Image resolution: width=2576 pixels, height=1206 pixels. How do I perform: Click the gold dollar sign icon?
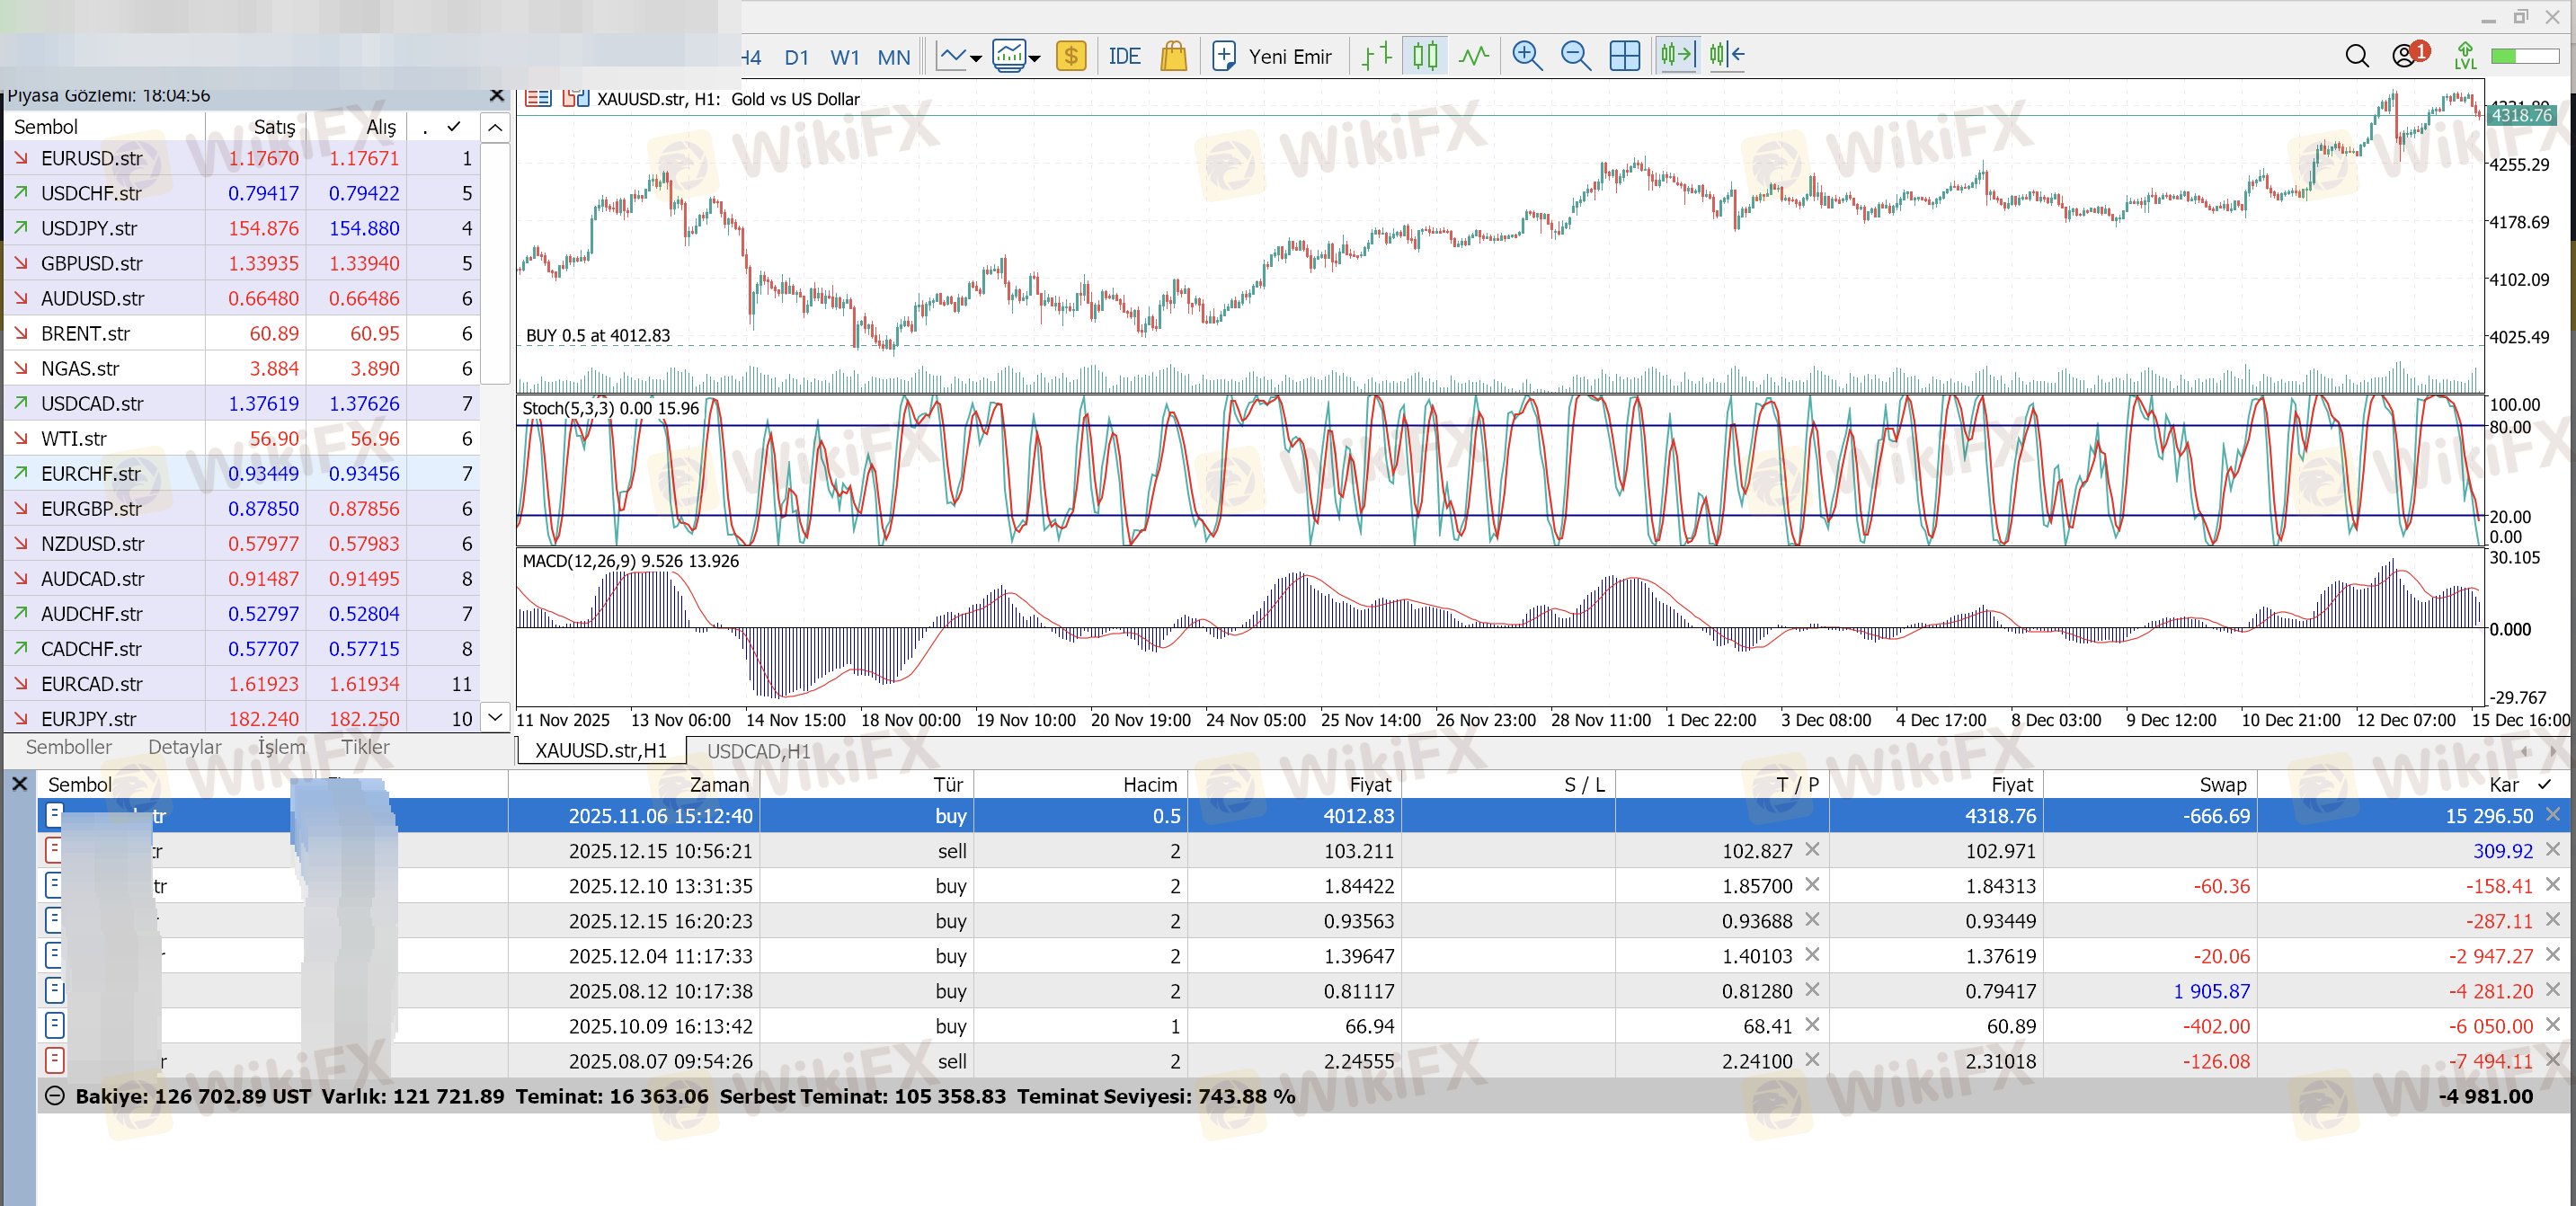pos(1070,56)
